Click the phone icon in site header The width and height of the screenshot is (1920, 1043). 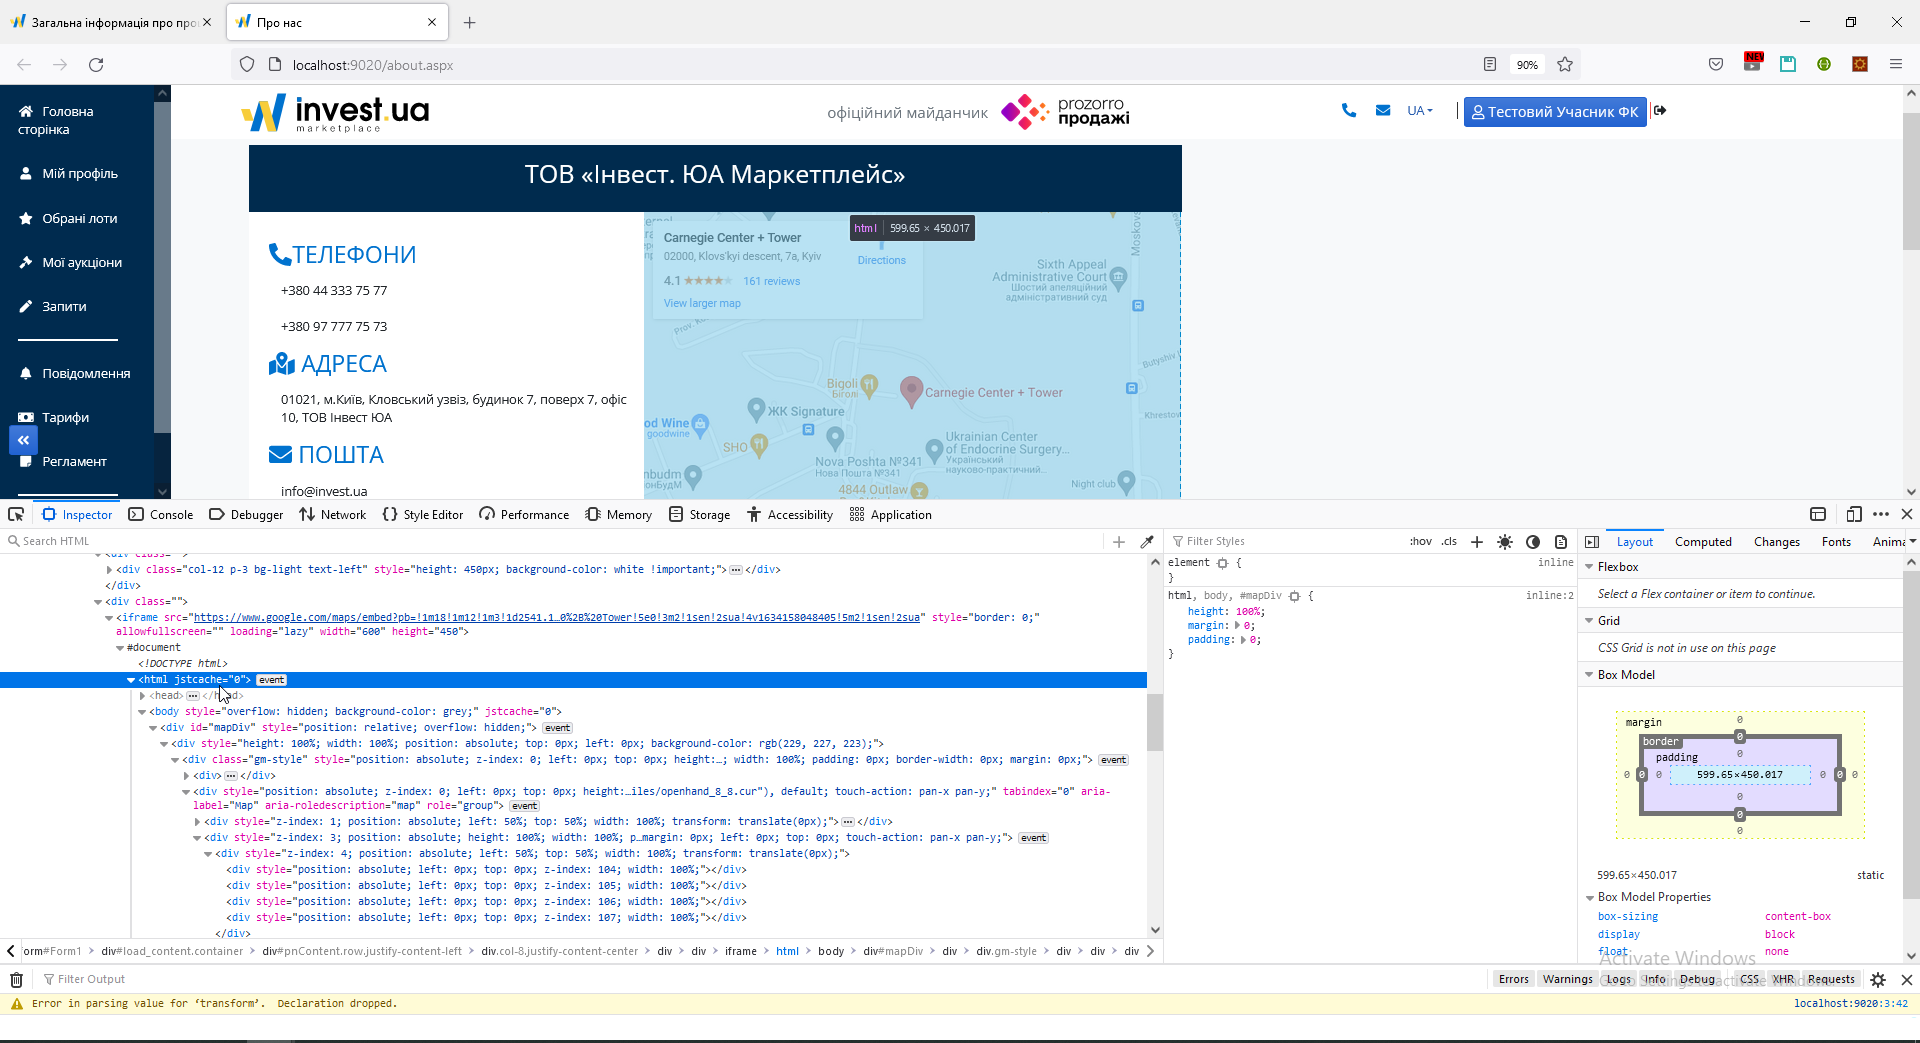1349,111
